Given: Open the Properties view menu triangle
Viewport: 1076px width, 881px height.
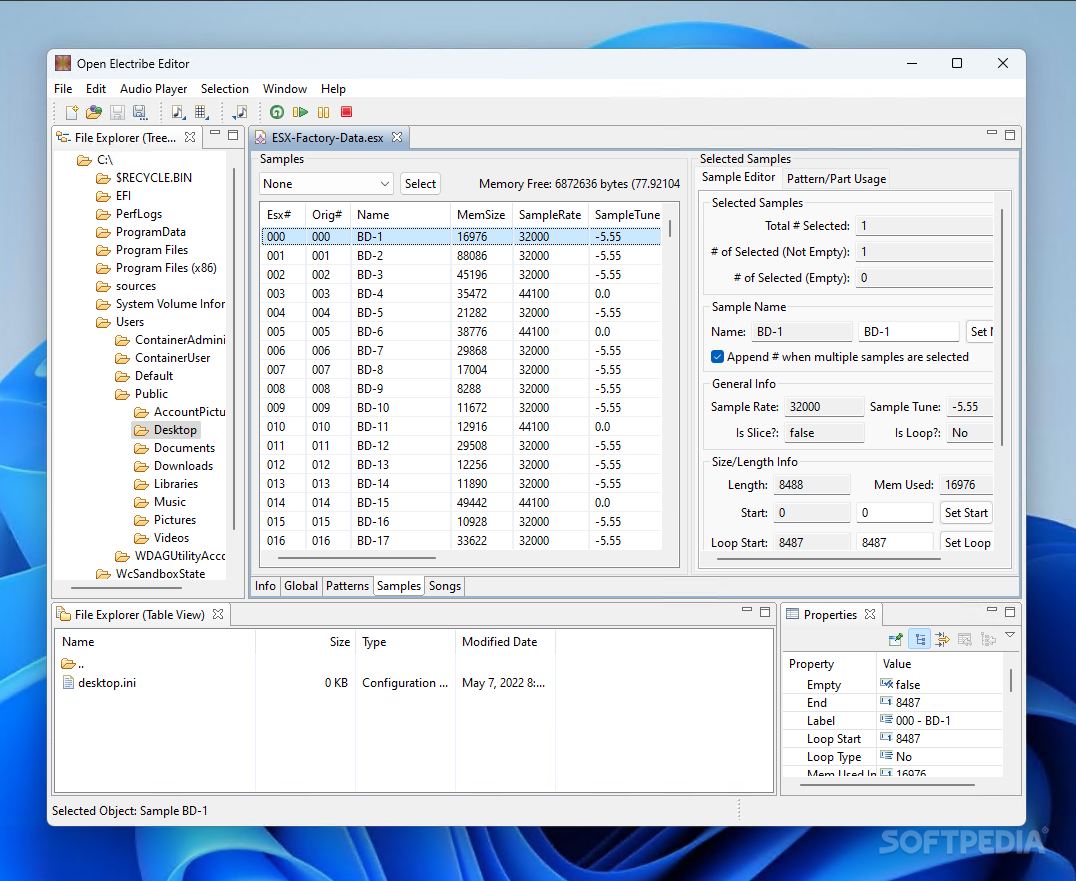Looking at the screenshot, I should pyautogui.click(x=1010, y=635).
